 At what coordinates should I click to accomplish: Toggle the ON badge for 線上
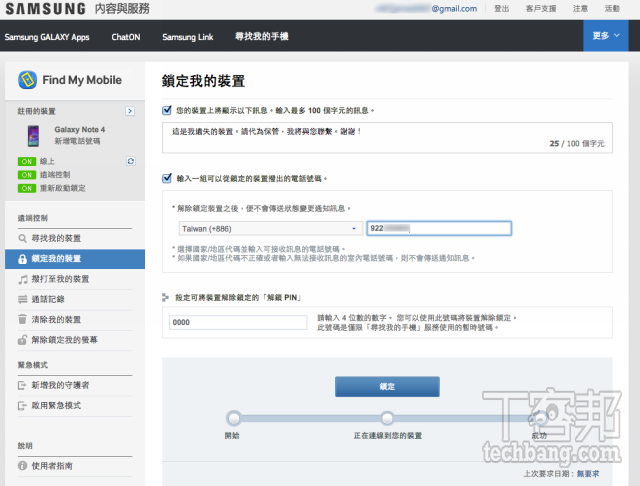tap(27, 162)
